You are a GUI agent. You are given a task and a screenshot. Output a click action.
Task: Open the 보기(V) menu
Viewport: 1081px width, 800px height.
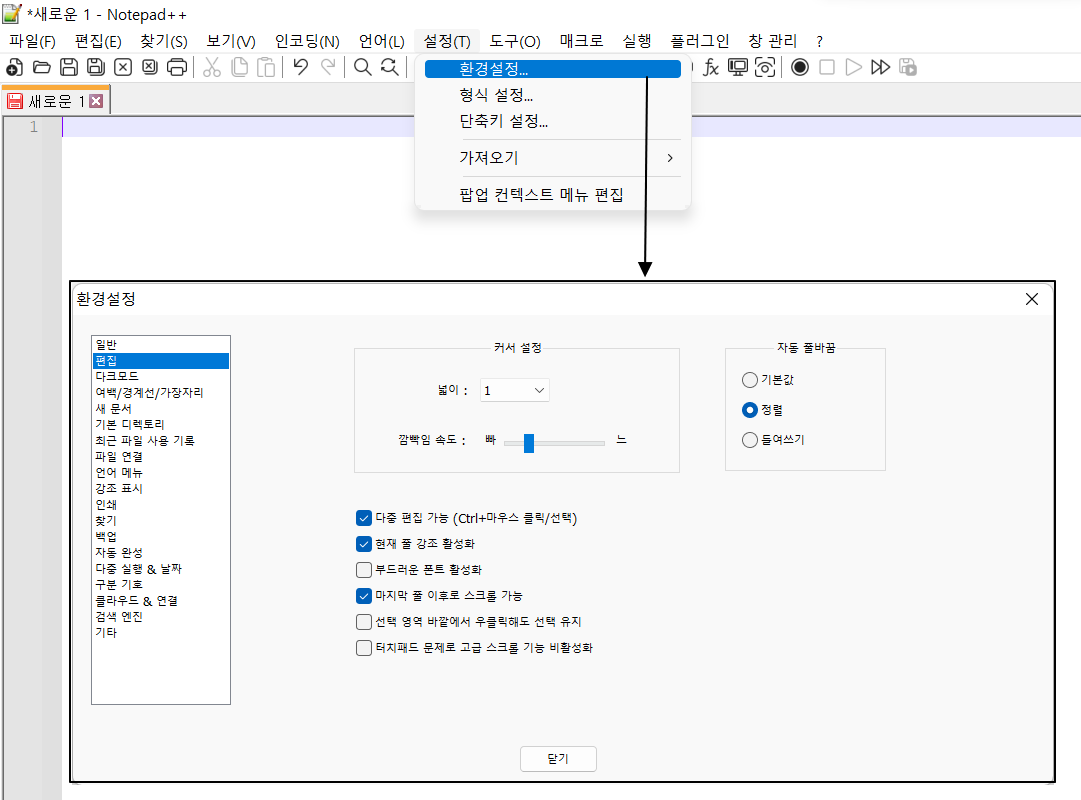(x=231, y=41)
